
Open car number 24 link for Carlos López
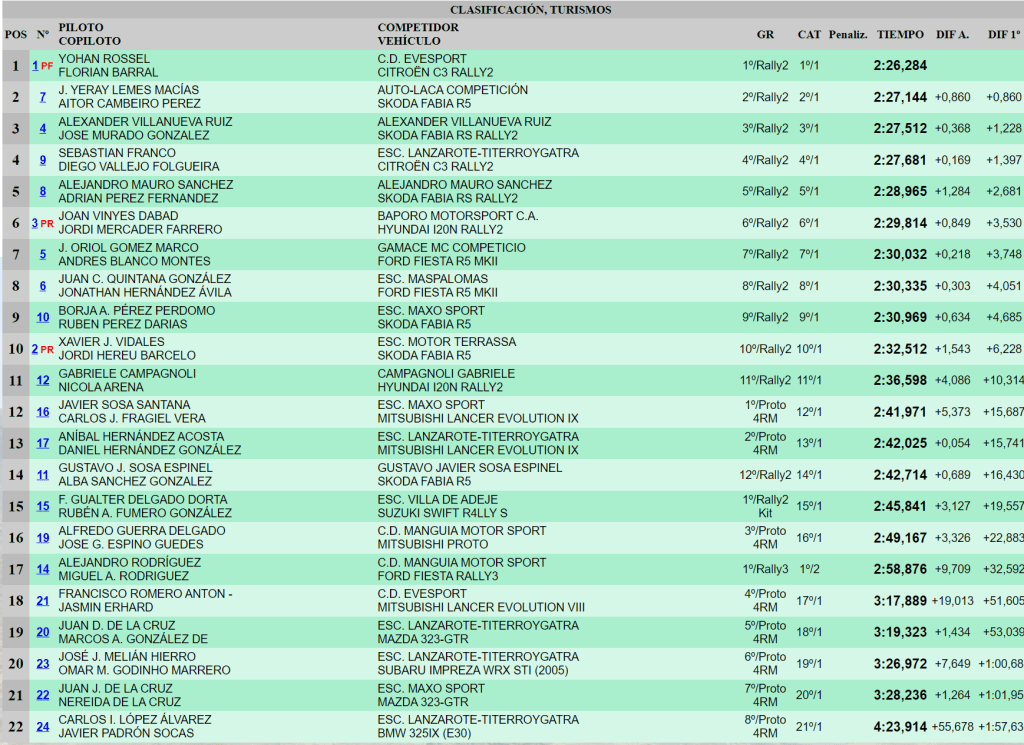43,727
